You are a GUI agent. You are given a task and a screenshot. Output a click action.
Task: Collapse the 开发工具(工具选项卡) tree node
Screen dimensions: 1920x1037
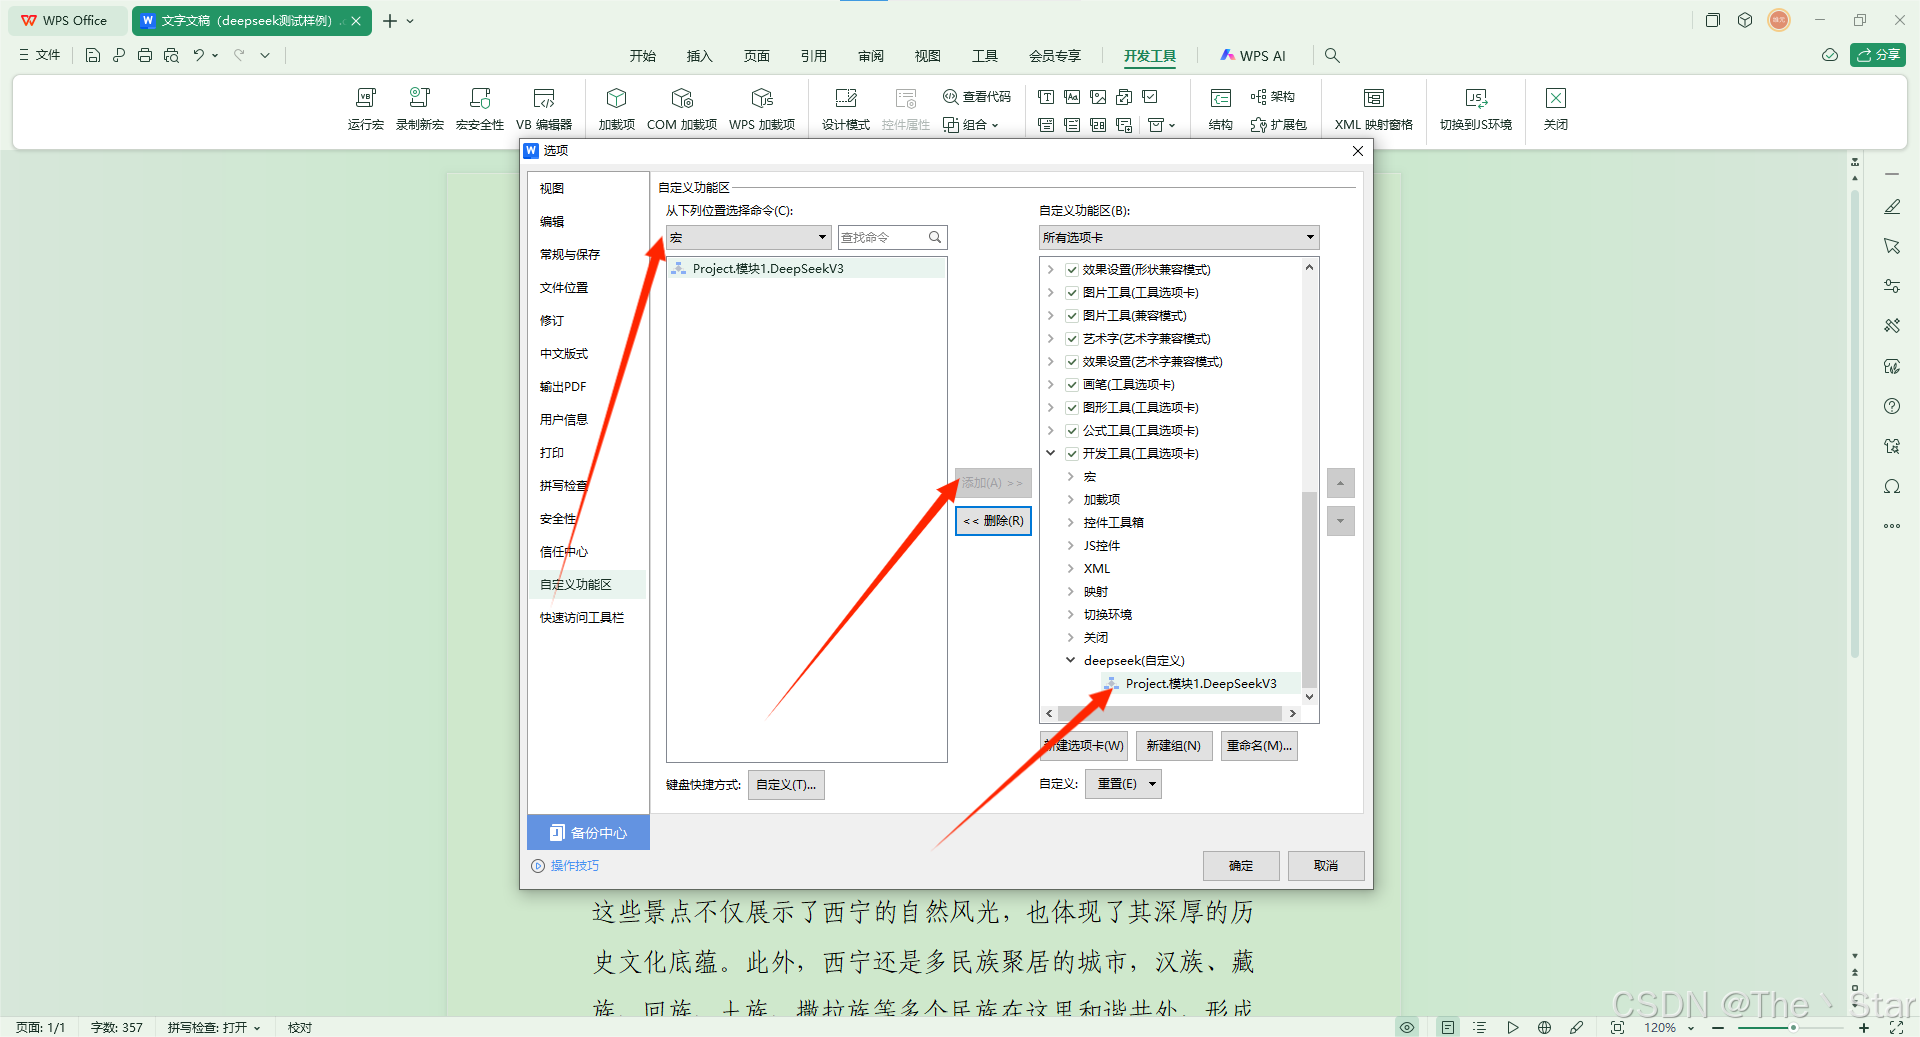(x=1051, y=453)
